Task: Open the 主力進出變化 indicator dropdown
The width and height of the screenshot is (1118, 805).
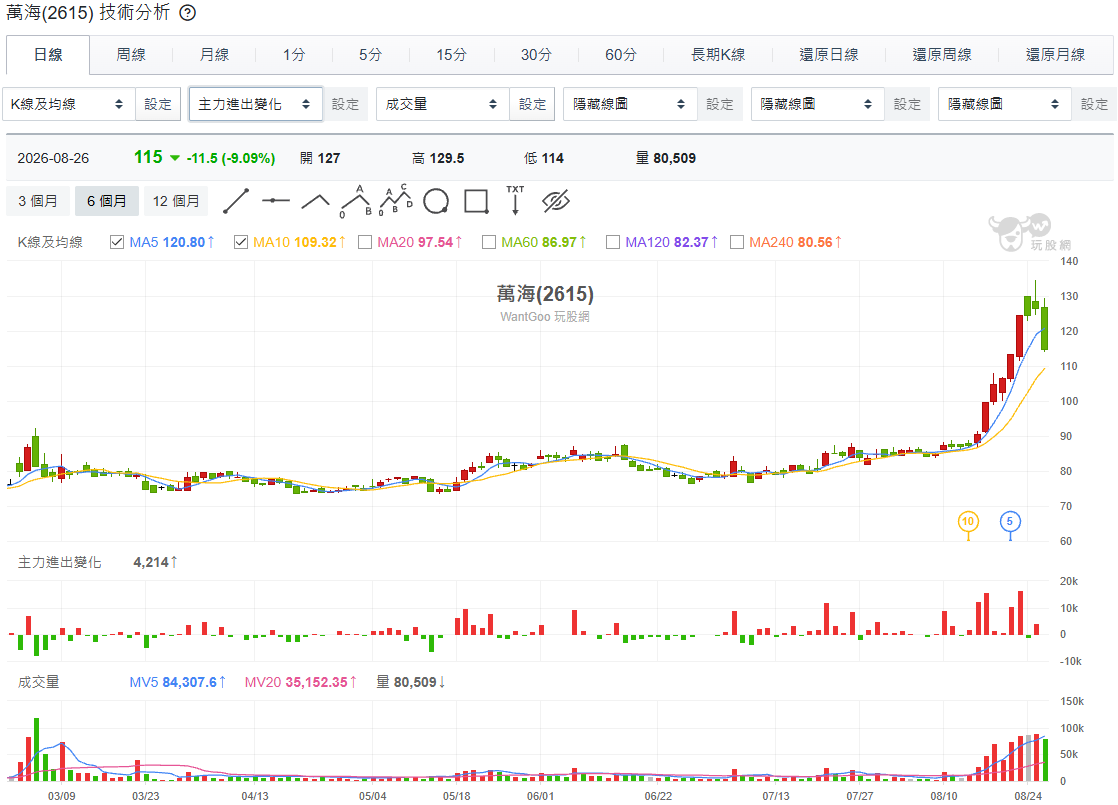Action: (x=255, y=104)
